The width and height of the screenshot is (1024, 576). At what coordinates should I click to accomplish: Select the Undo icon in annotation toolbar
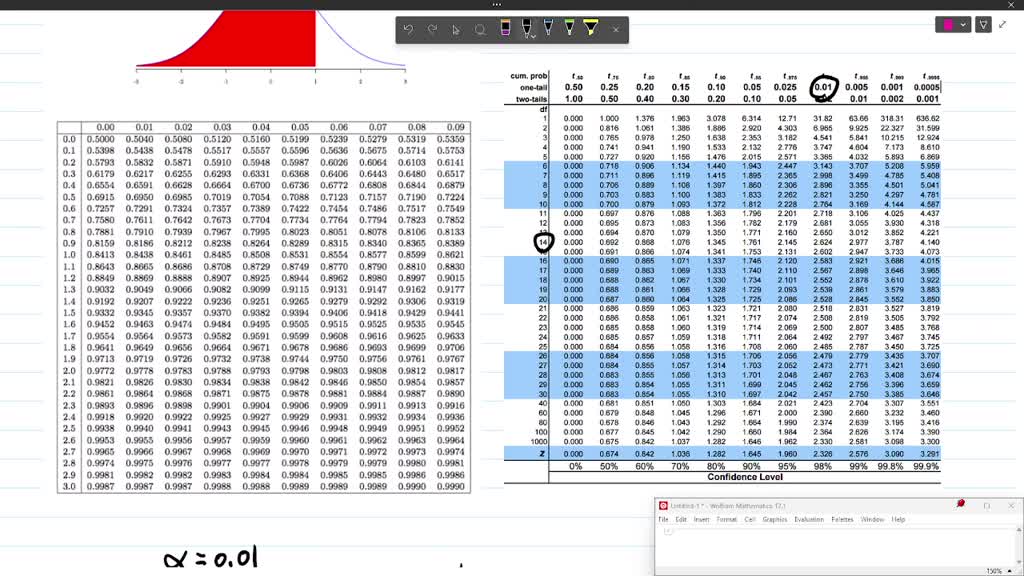407,29
